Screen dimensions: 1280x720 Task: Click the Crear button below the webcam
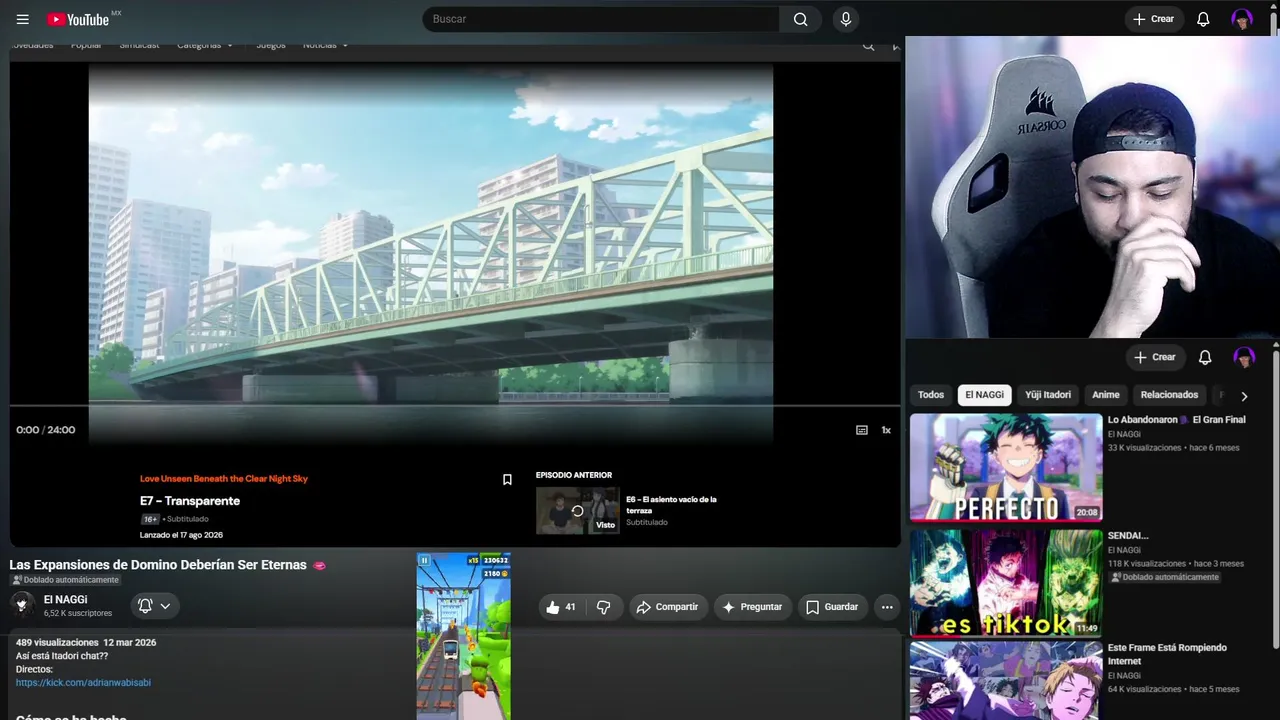[x=1155, y=357]
